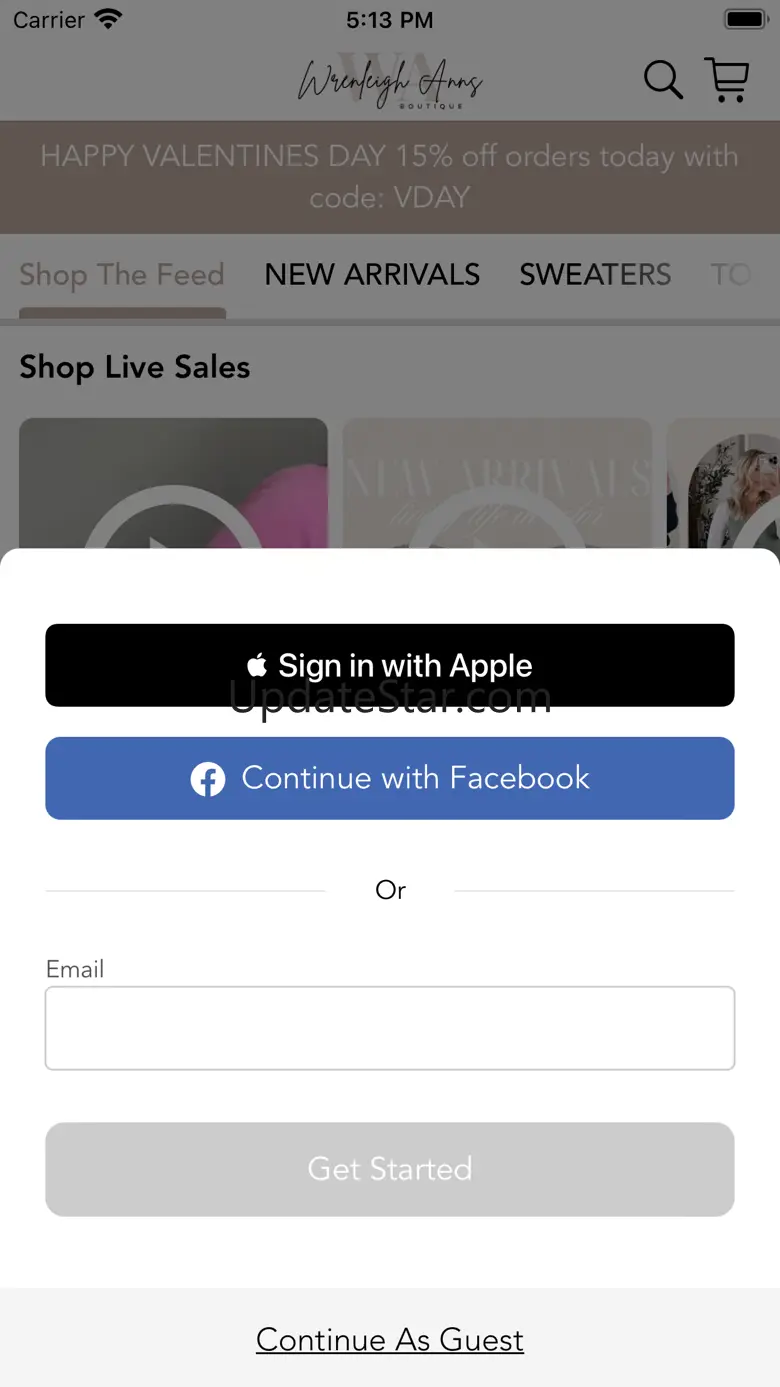The height and width of the screenshot is (1387, 780).
Task: Click the Get Started button
Action: 390,1169
